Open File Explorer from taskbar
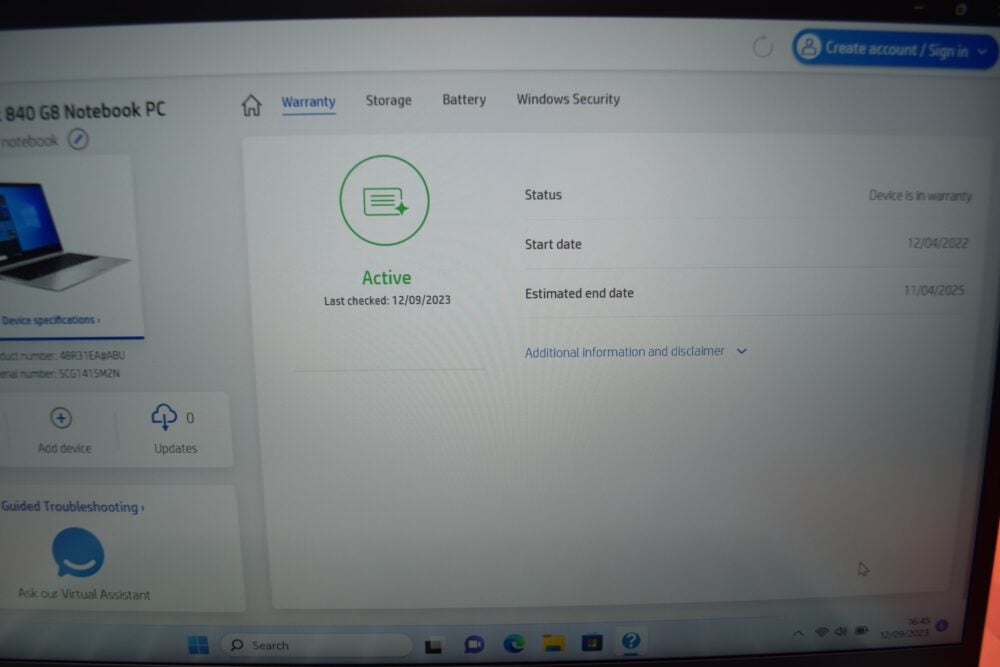This screenshot has width=1000, height=667. tap(553, 643)
